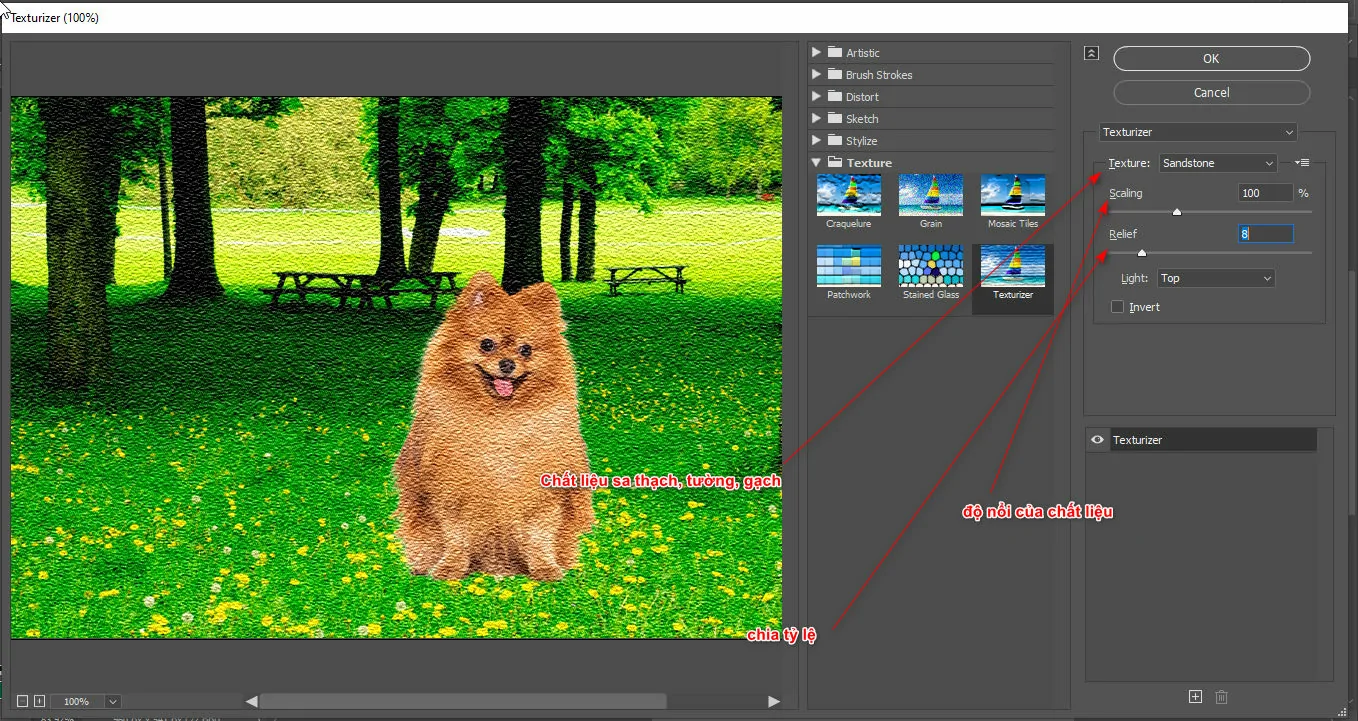Select the Stained Glass texture filter
This screenshot has height=721, width=1358.
[x=930, y=267]
